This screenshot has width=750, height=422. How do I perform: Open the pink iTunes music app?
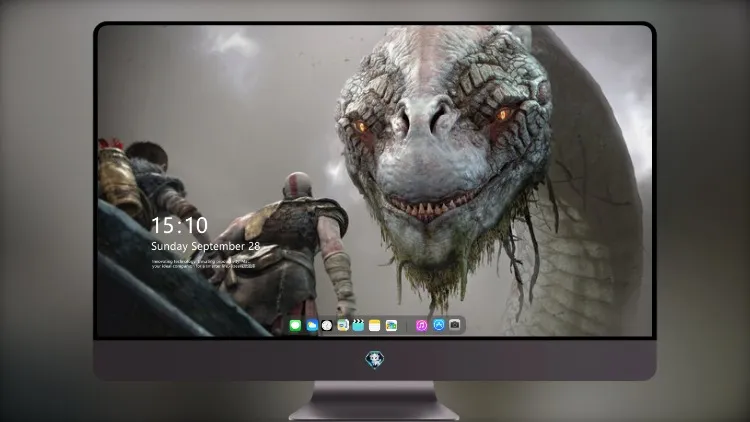(x=421, y=325)
